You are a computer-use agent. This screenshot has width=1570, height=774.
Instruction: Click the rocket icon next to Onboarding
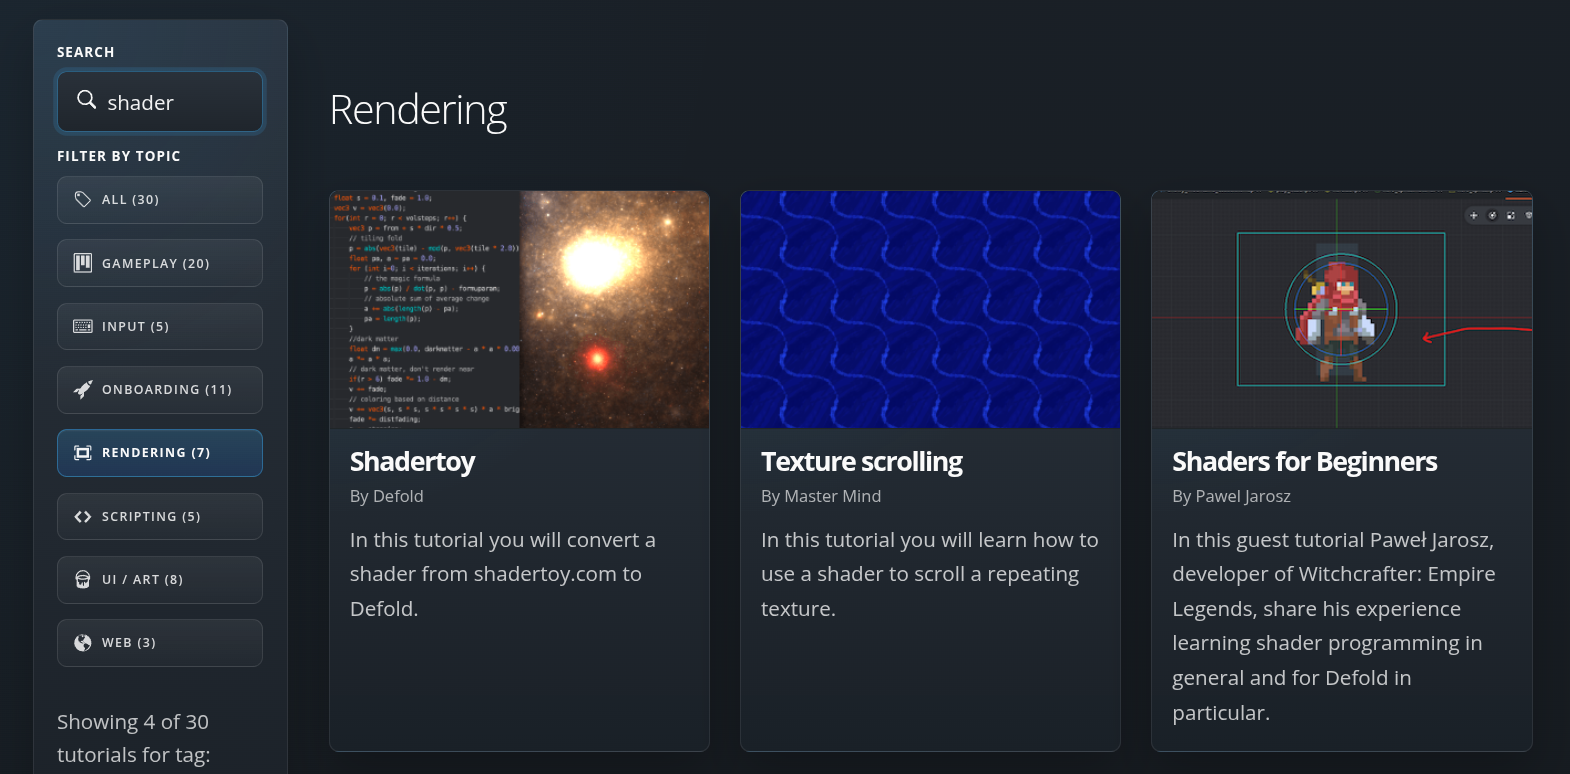[83, 389]
